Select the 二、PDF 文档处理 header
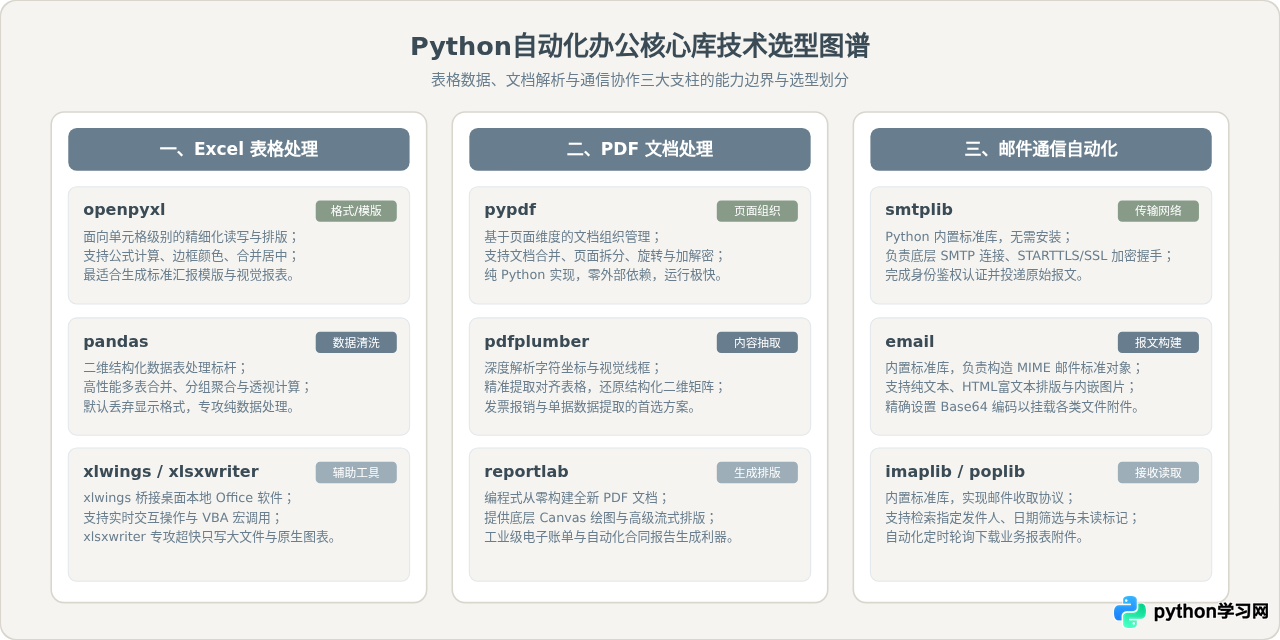 pos(640,149)
